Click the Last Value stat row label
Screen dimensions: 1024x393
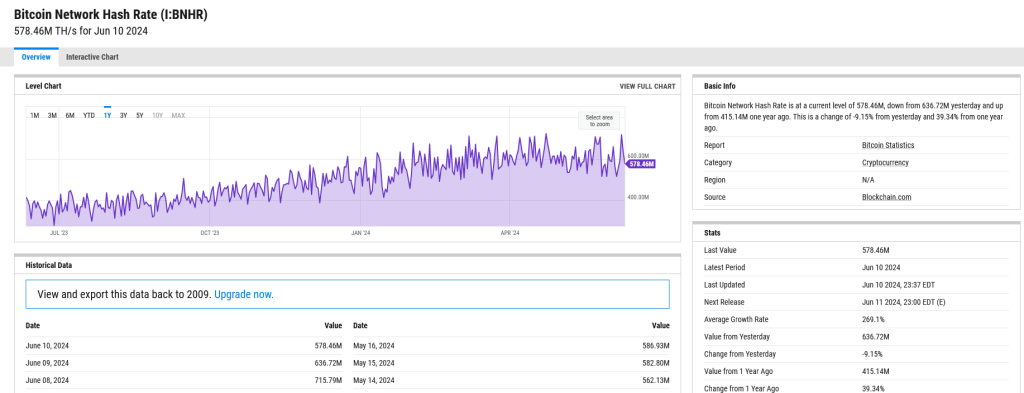(720, 250)
